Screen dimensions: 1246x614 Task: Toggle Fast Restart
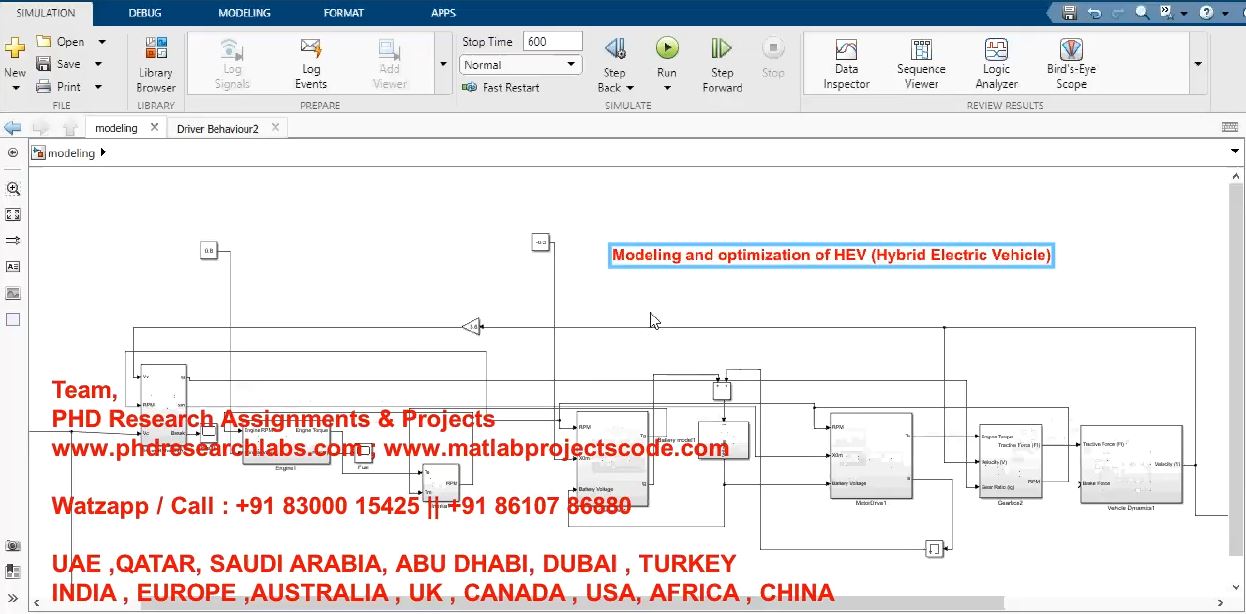click(x=501, y=88)
